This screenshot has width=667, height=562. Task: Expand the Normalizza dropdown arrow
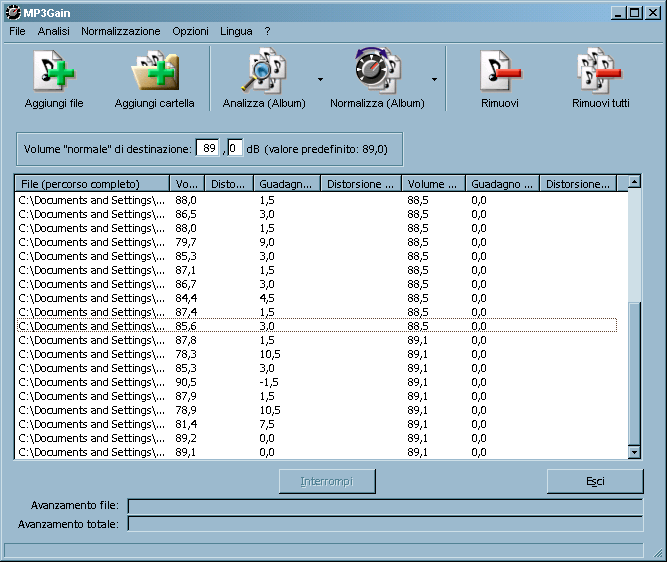(434, 79)
